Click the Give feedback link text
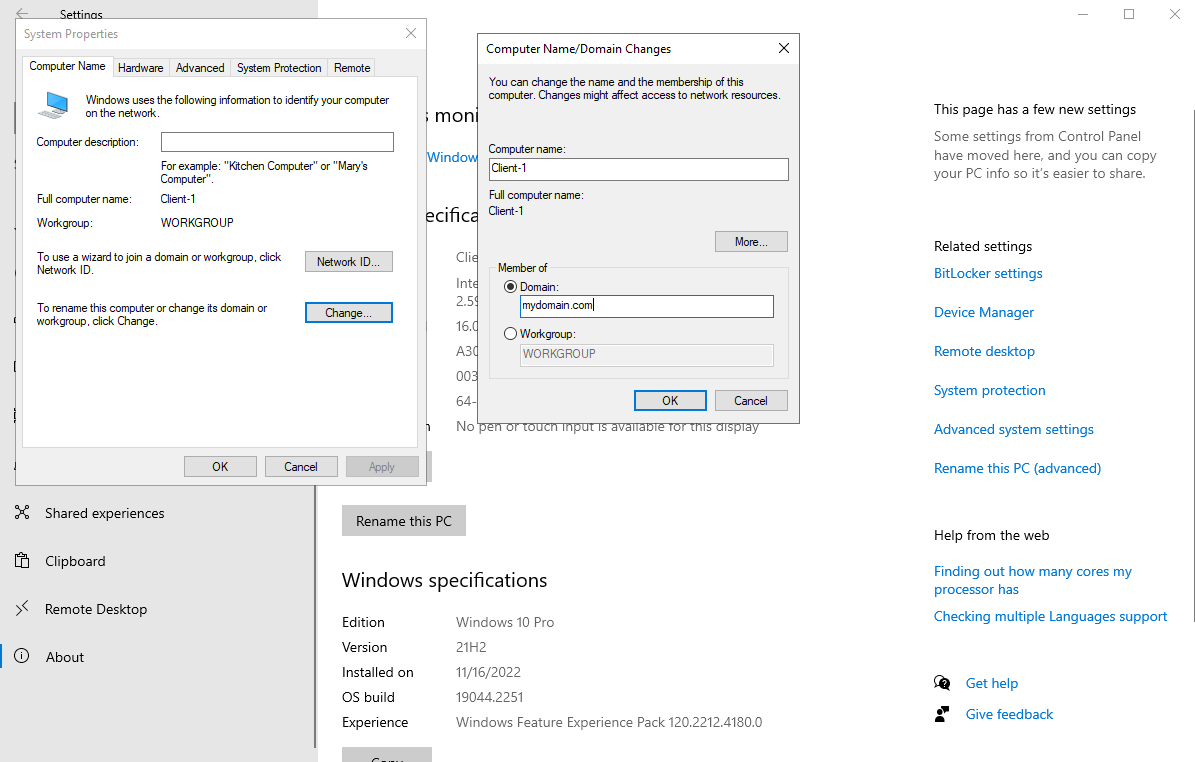This screenshot has width=1195, height=762. coord(1009,714)
